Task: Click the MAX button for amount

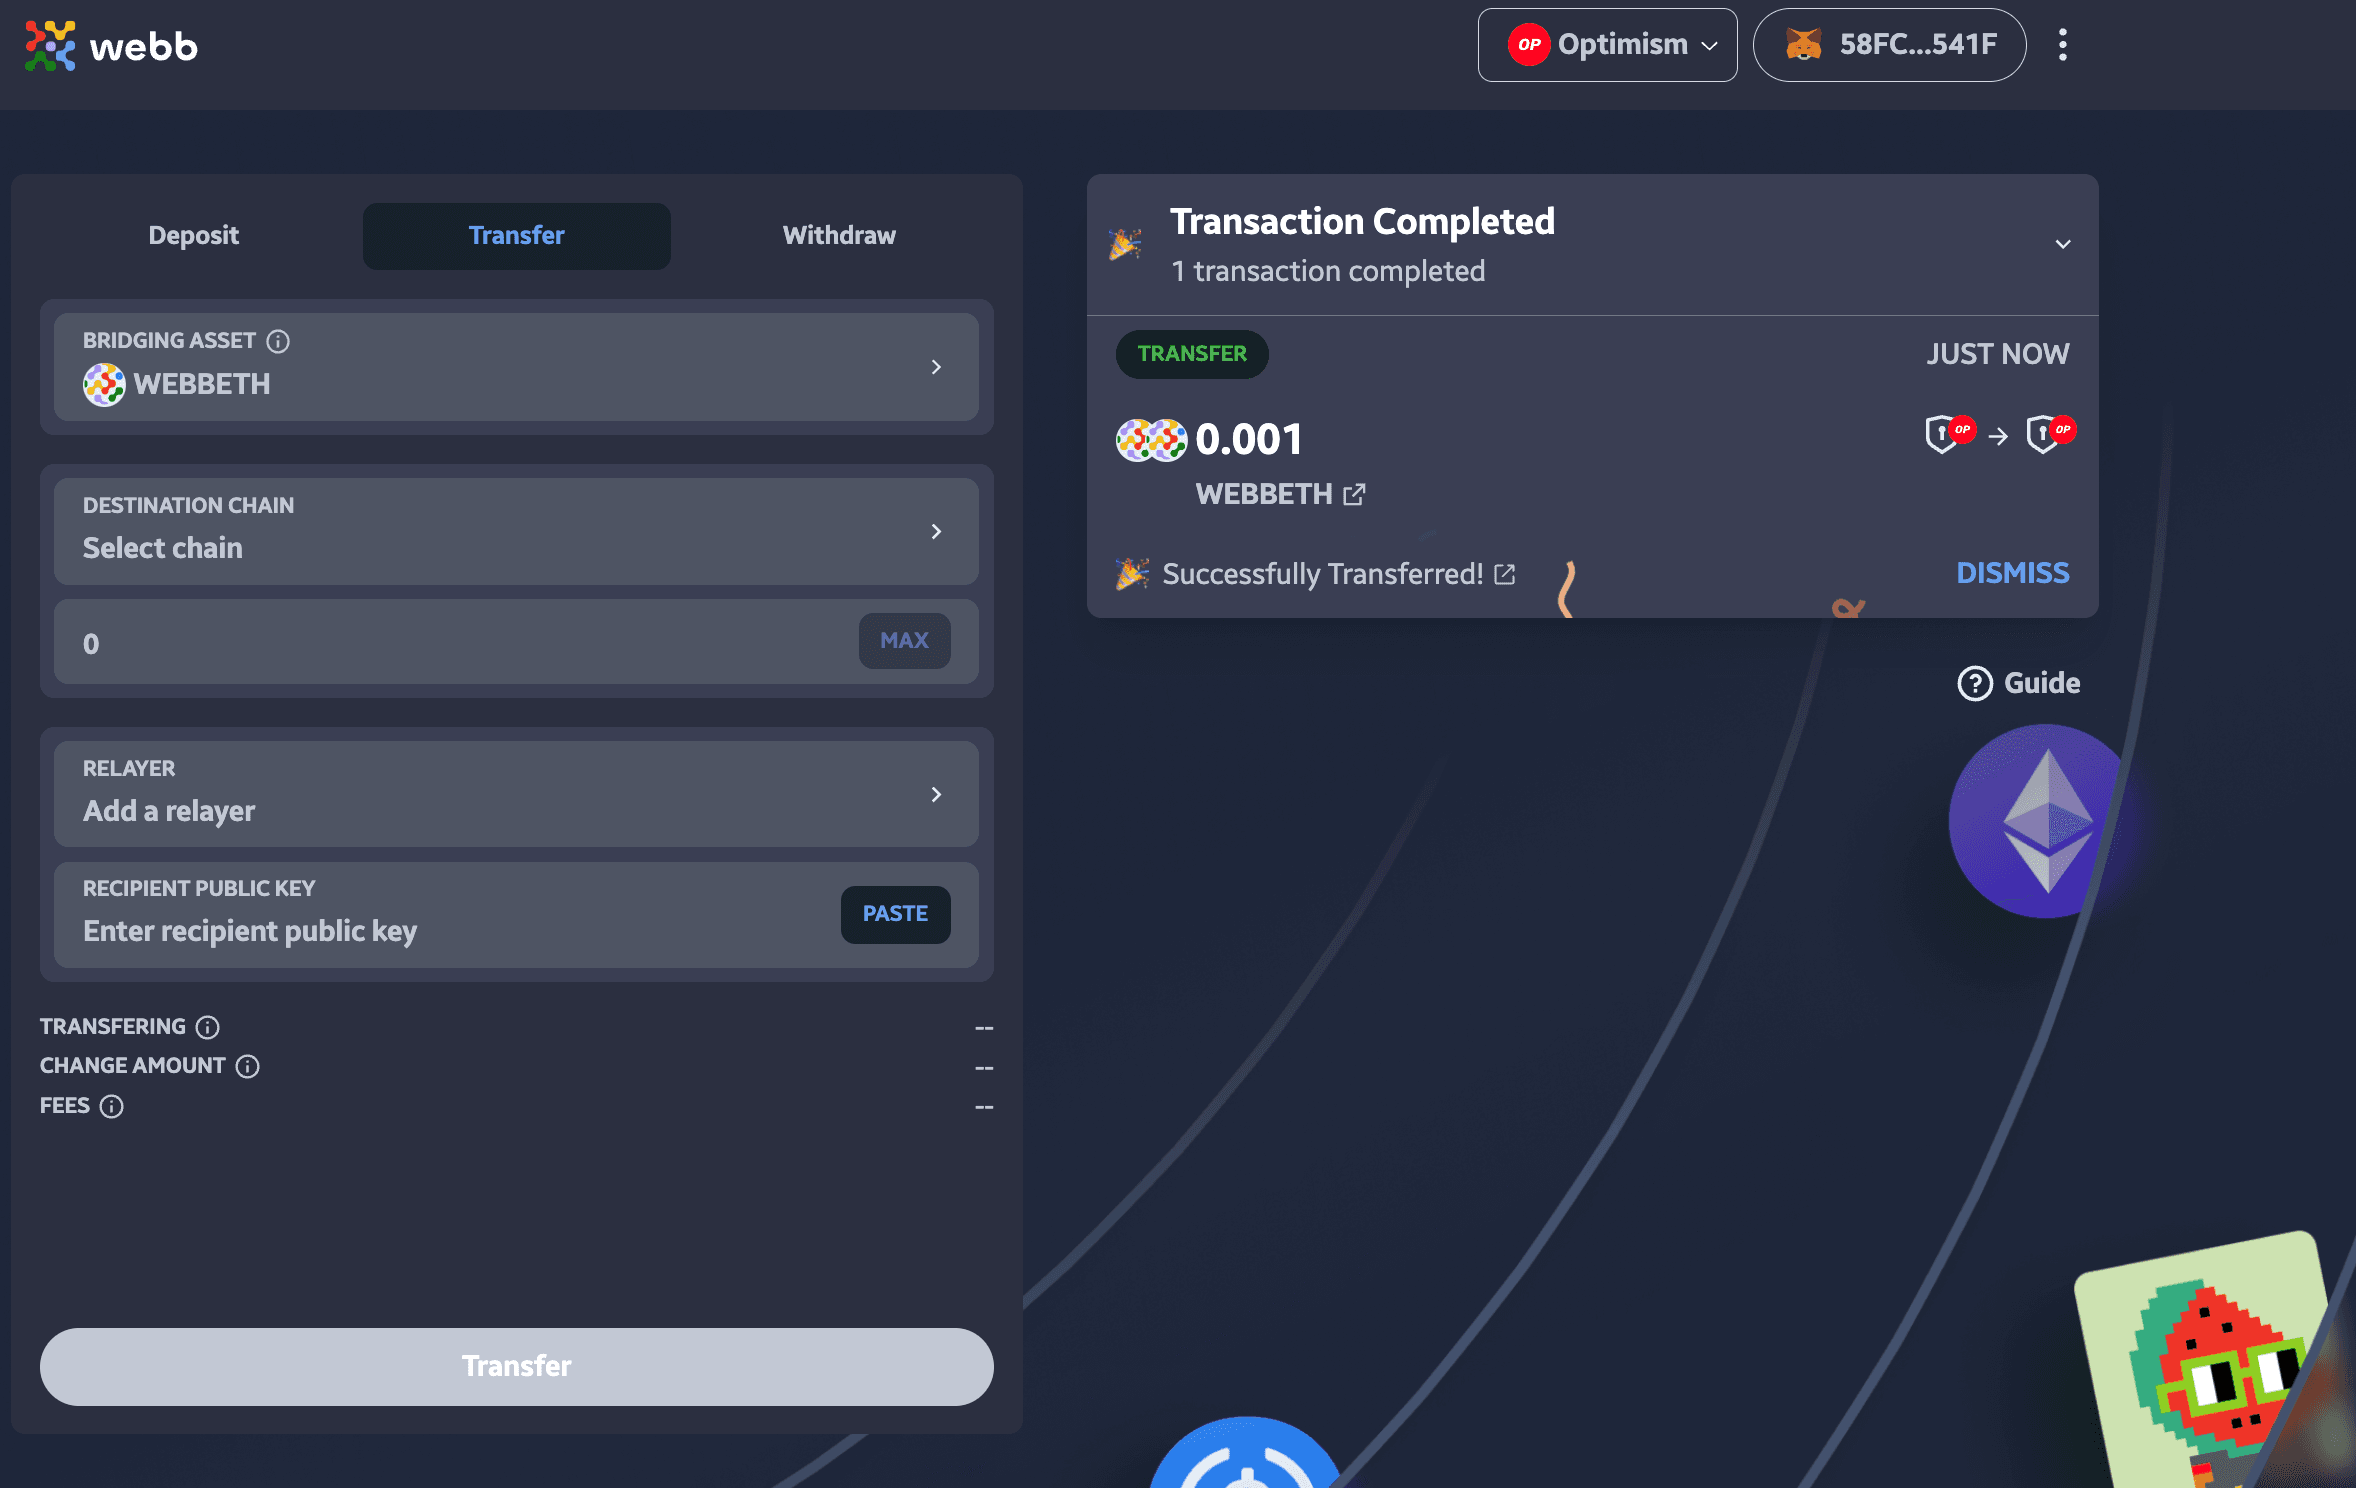Action: [903, 639]
